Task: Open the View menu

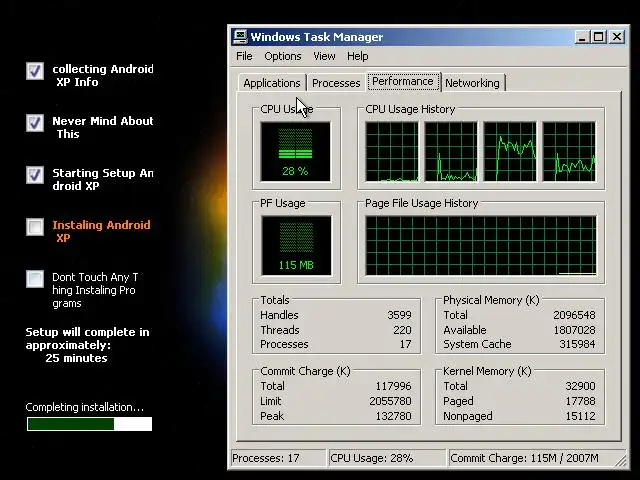Action: coord(324,56)
